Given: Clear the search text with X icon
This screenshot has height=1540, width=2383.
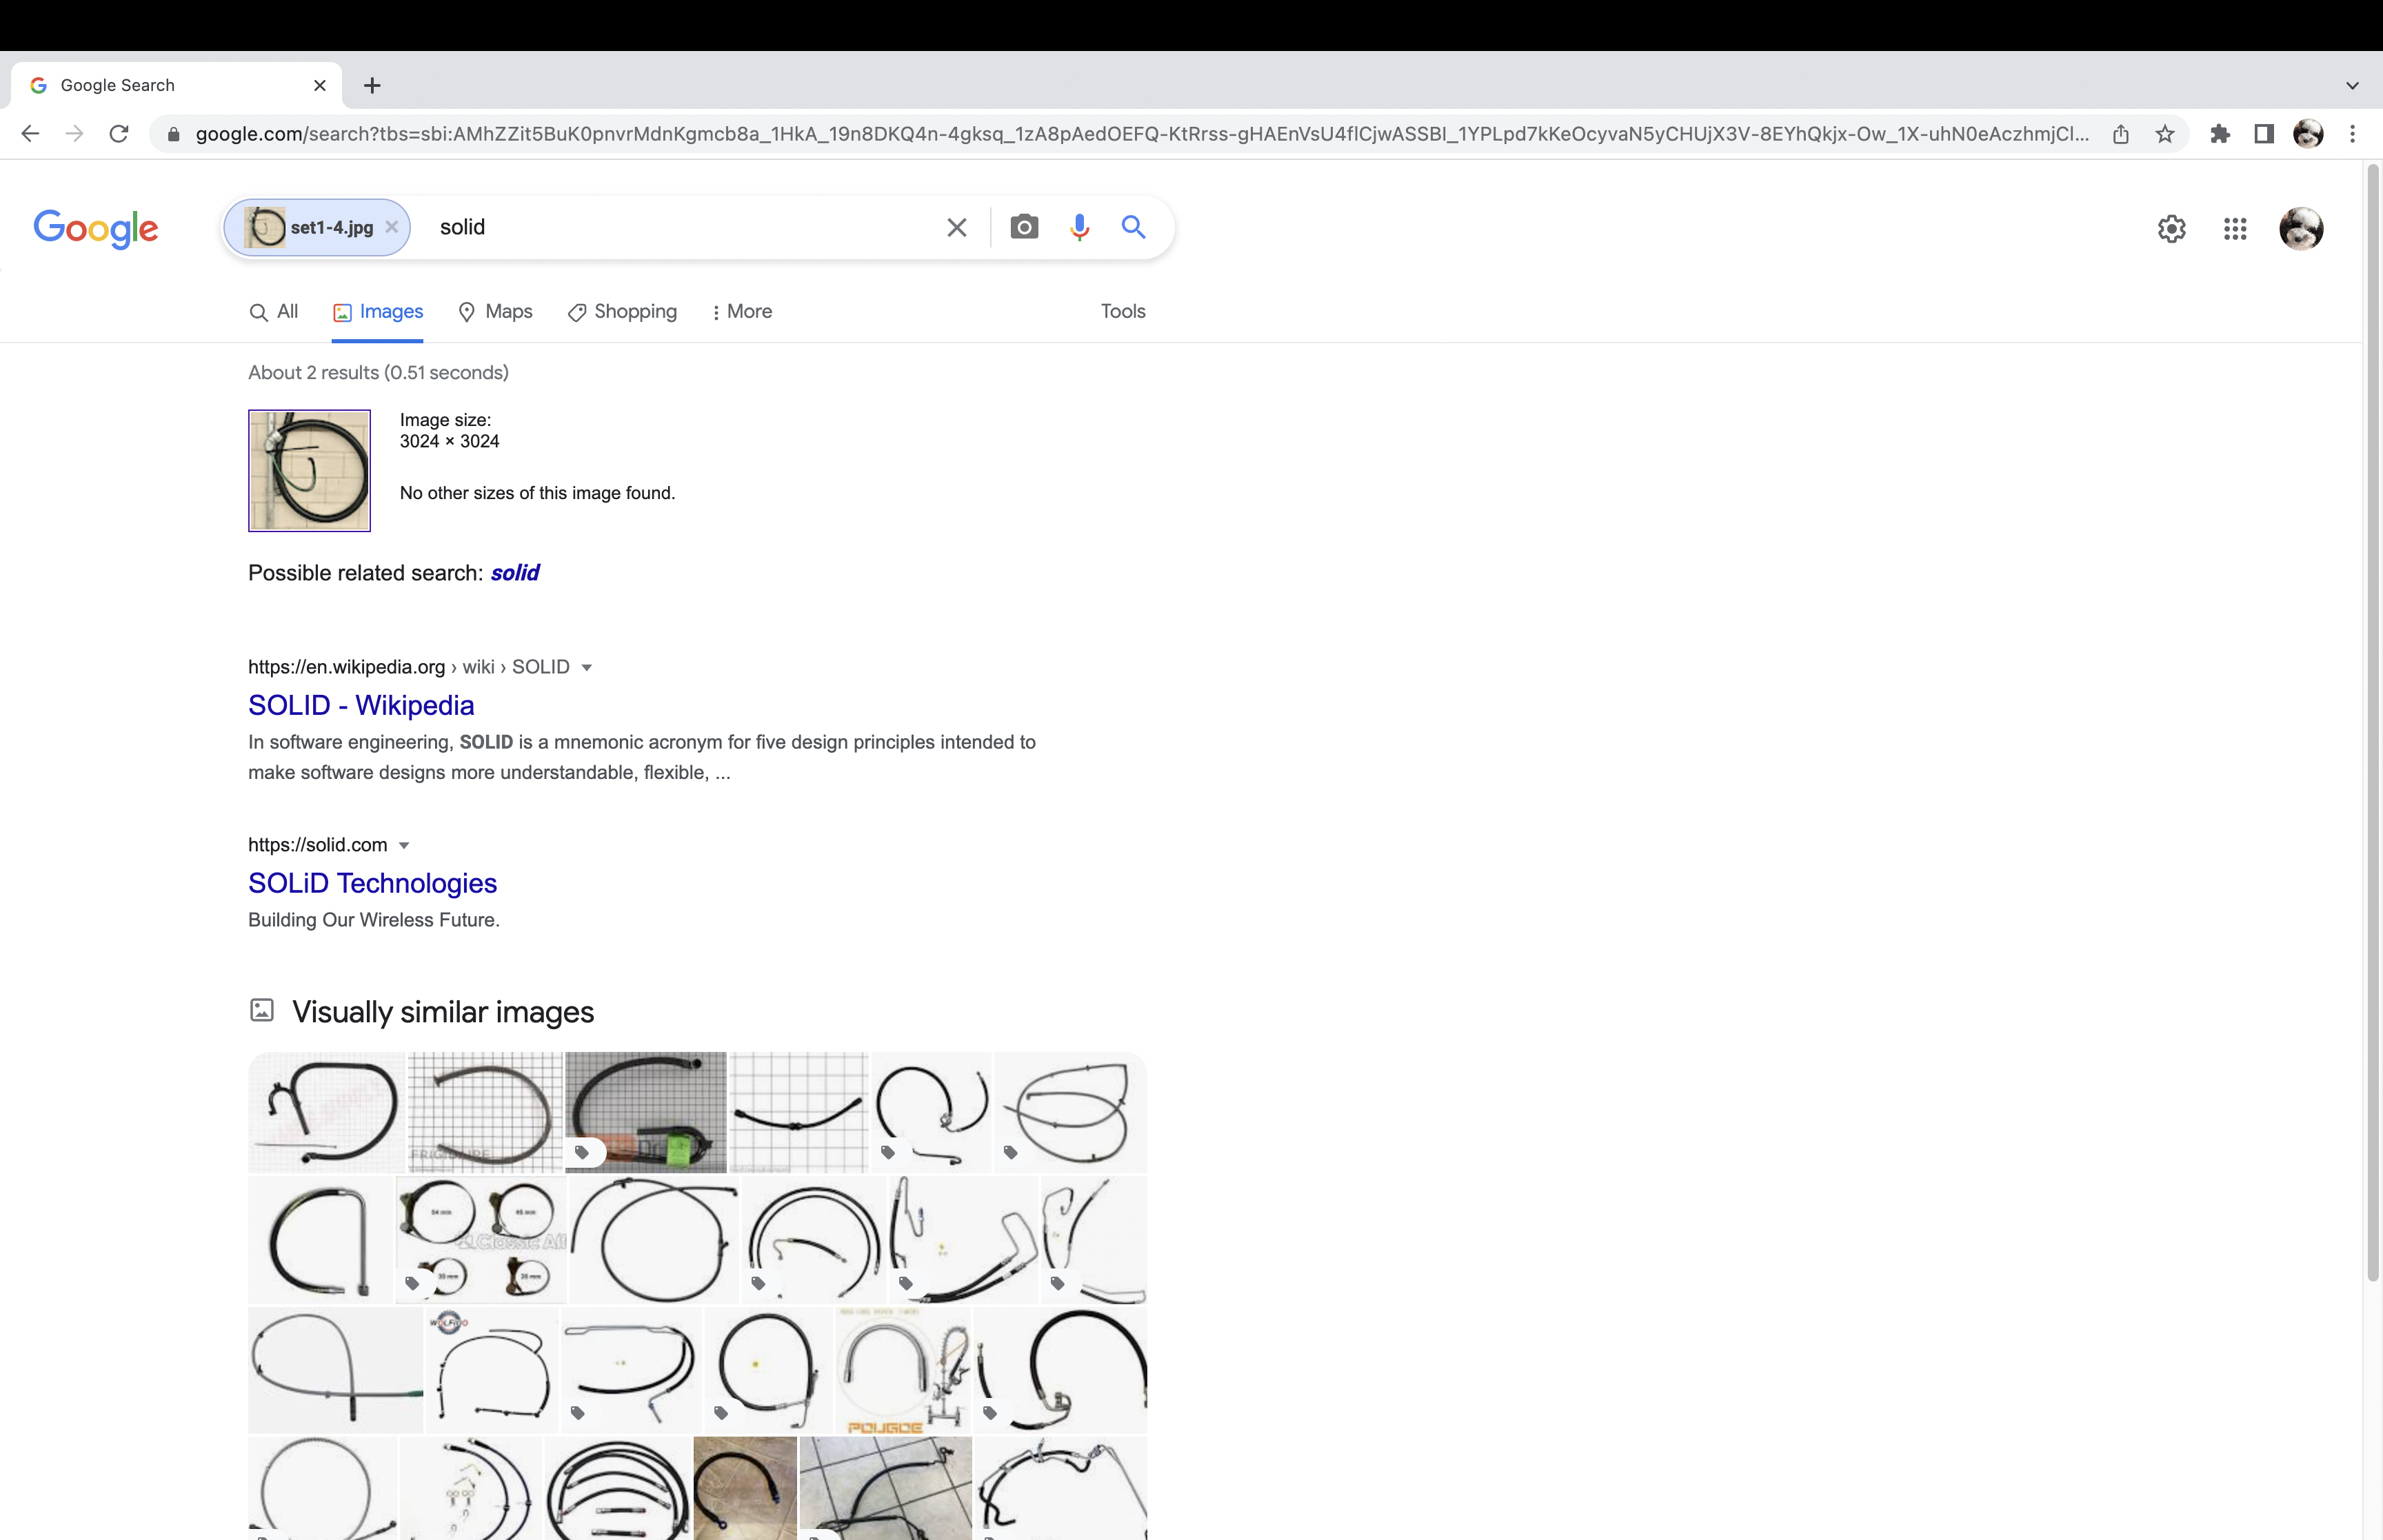Looking at the screenshot, I should (956, 227).
